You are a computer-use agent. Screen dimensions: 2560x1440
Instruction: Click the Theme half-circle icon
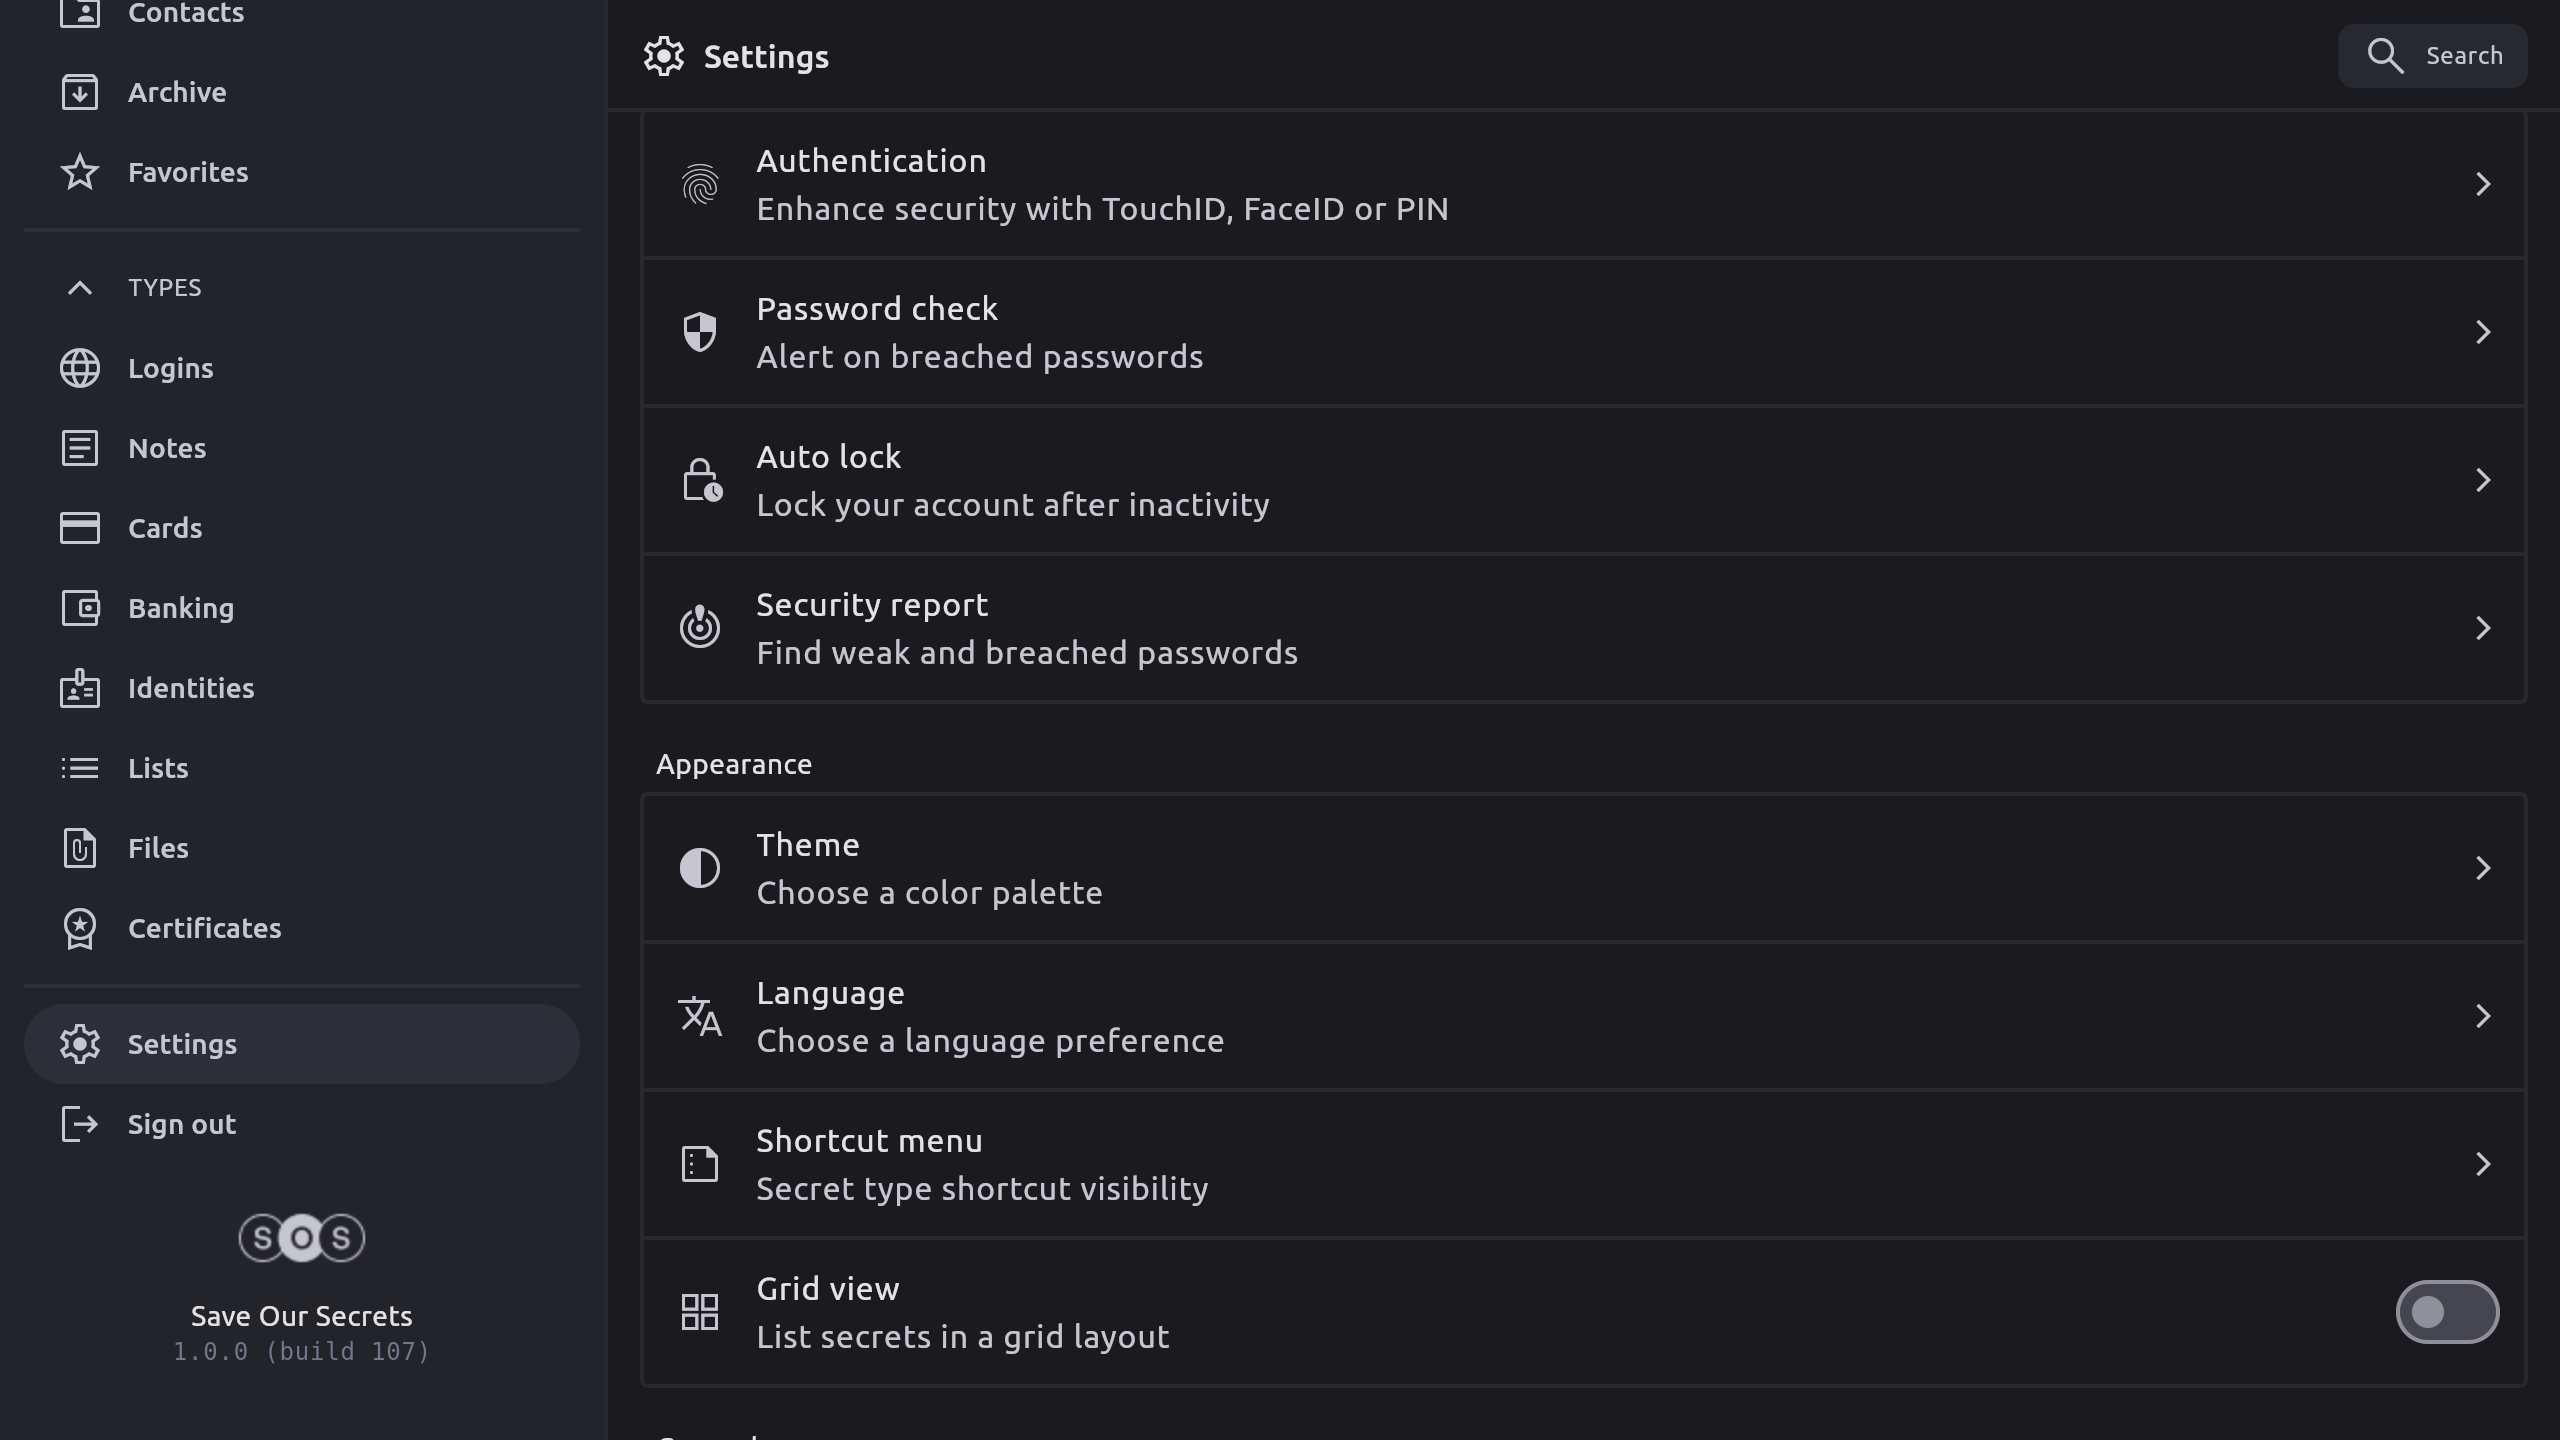[x=700, y=868]
